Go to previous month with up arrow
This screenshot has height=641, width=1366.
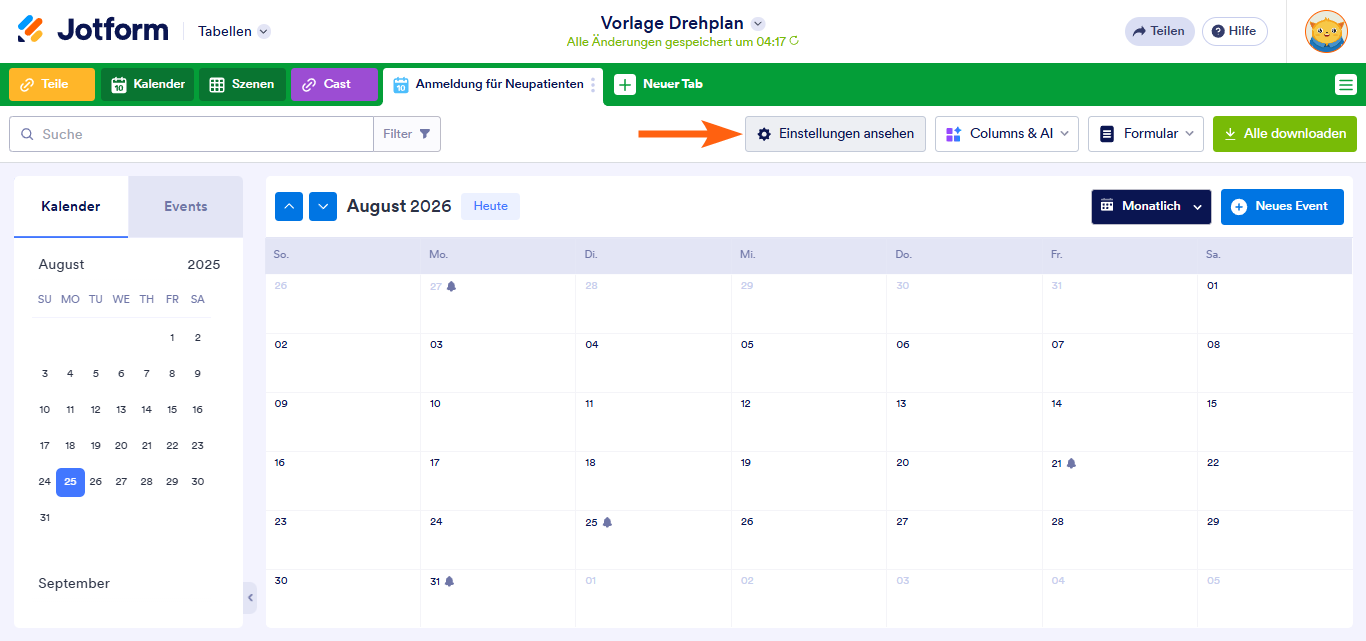(289, 207)
